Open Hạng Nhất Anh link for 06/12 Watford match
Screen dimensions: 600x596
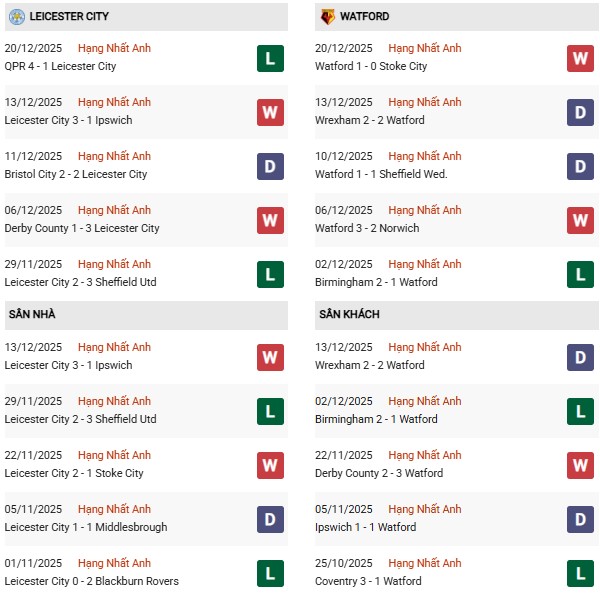click(425, 210)
